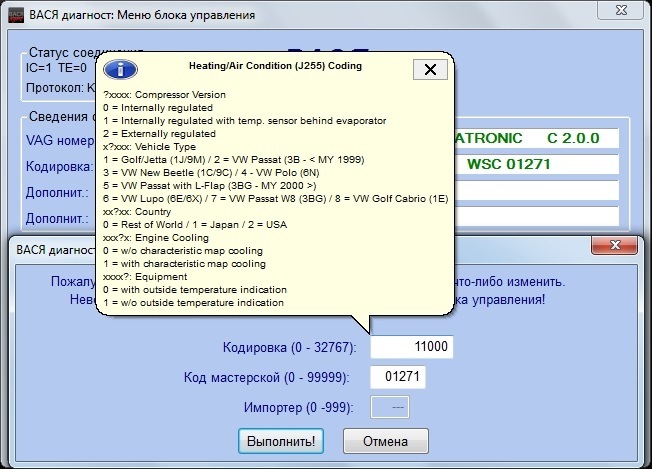Close the recoding dialog with red X
Image resolution: width=652 pixels, height=469 pixels.
pyautogui.click(x=614, y=245)
